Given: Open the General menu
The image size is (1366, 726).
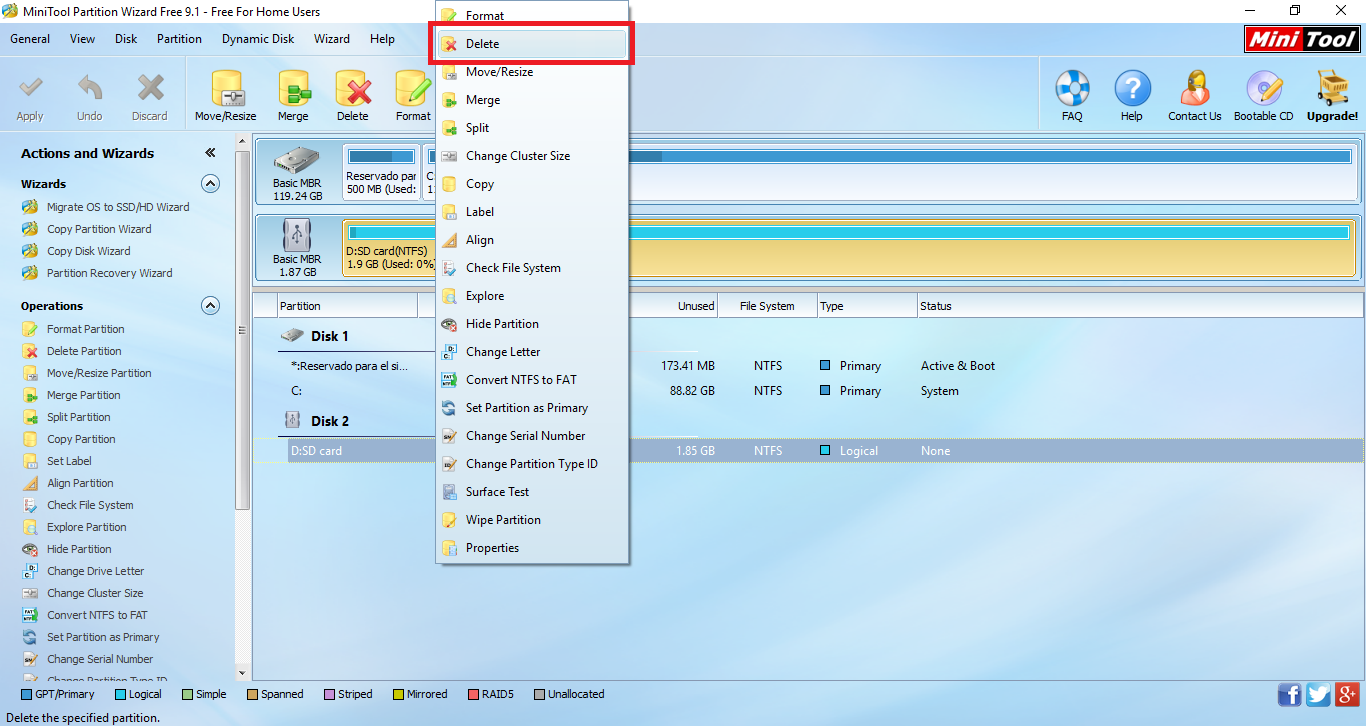Looking at the screenshot, I should coord(30,39).
